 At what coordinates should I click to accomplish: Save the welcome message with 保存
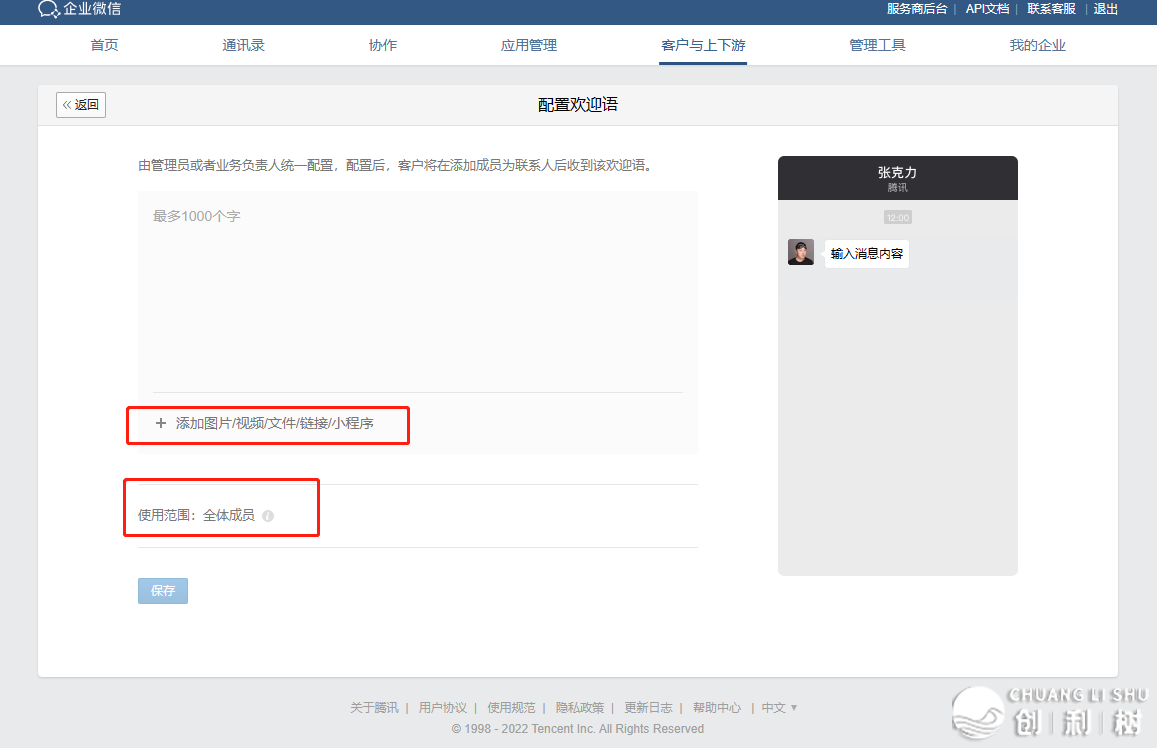click(163, 591)
